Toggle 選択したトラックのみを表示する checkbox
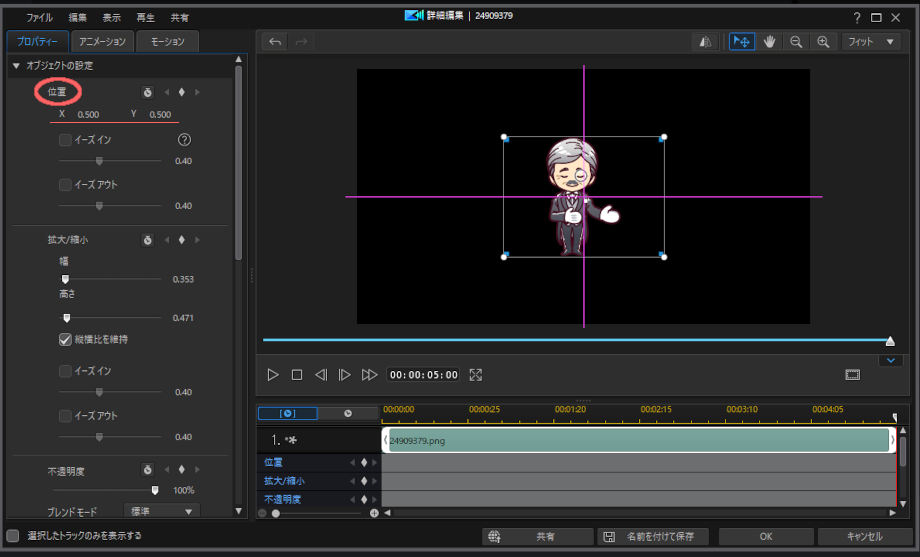Viewport: 920px width, 557px height. click(x=13, y=536)
